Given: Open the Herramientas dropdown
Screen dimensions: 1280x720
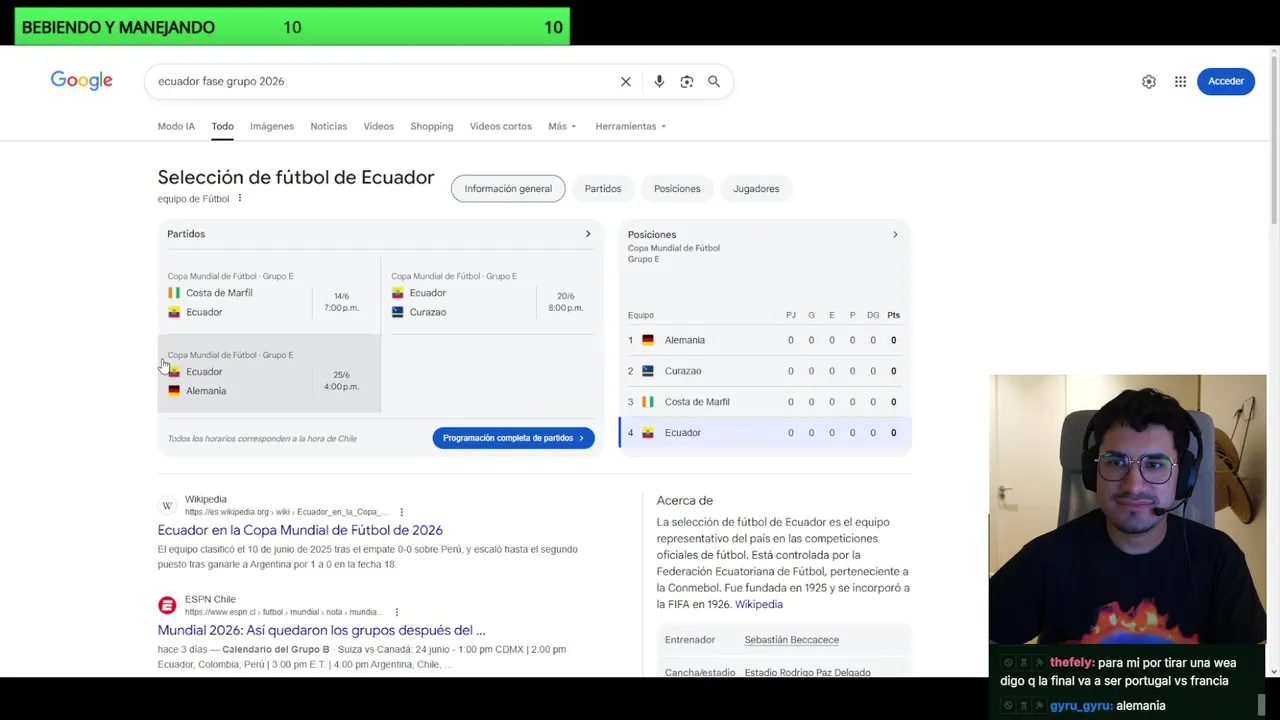Looking at the screenshot, I should coord(631,126).
